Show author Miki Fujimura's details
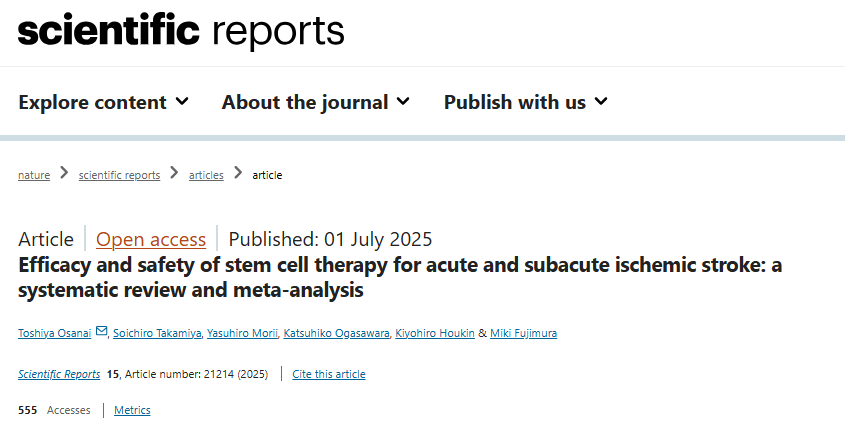Viewport: 845px width, 436px height. coord(523,333)
